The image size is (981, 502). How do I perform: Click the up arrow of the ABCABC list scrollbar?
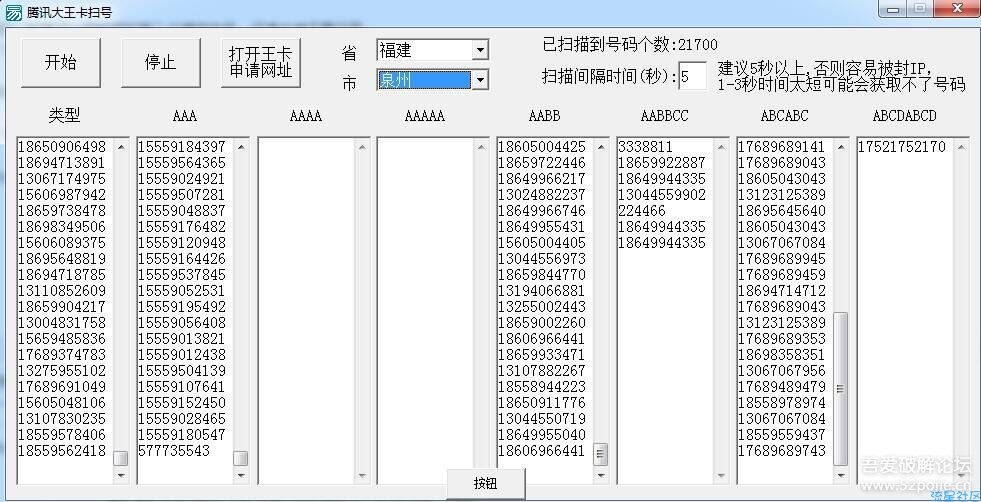(841, 147)
